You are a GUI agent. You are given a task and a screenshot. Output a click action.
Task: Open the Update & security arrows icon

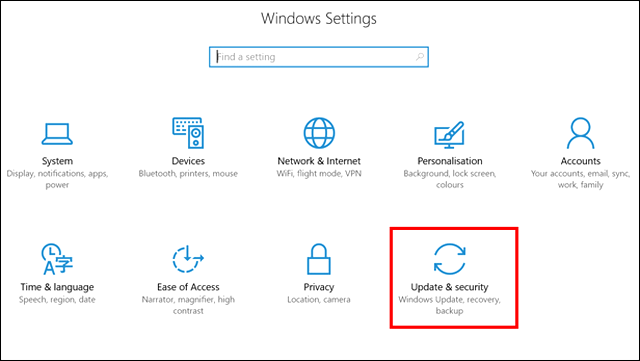point(449,259)
